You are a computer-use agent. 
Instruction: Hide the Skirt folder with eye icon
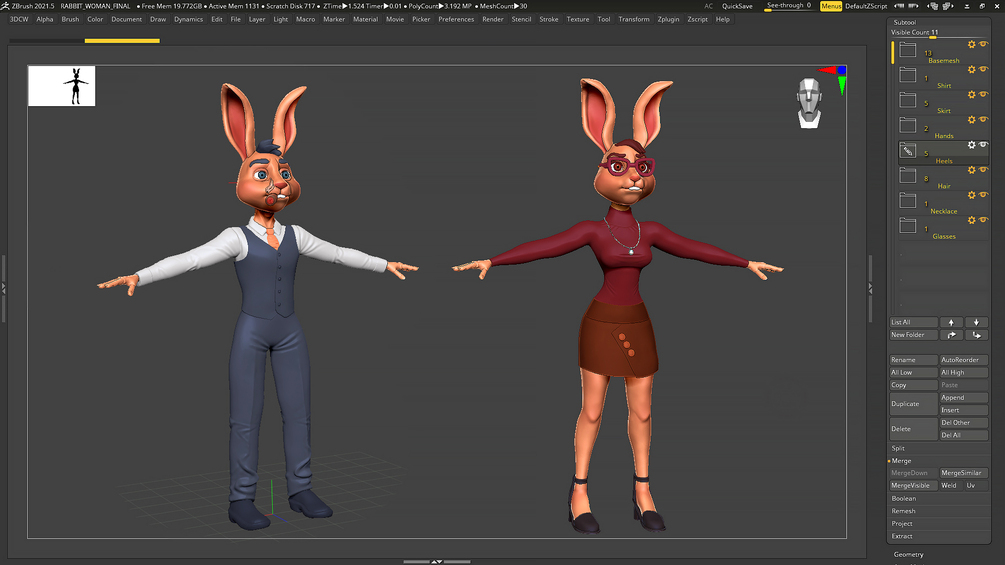[983, 95]
